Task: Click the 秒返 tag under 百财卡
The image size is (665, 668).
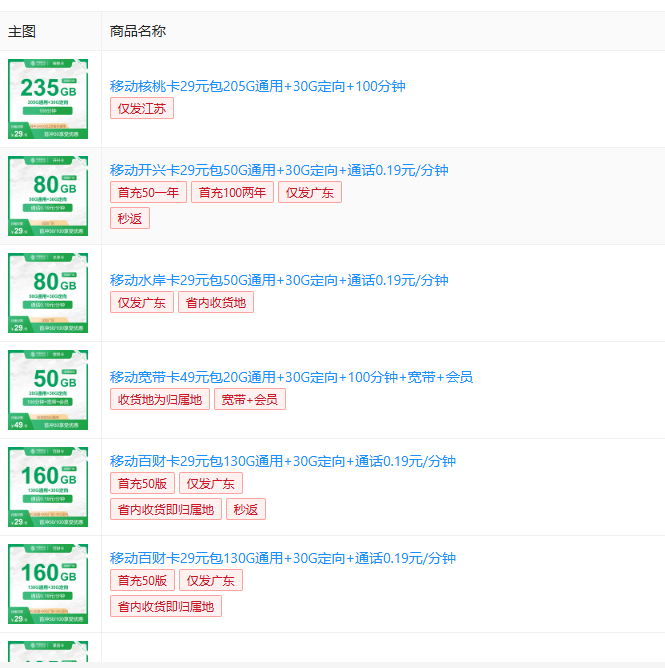Action: (x=246, y=509)
